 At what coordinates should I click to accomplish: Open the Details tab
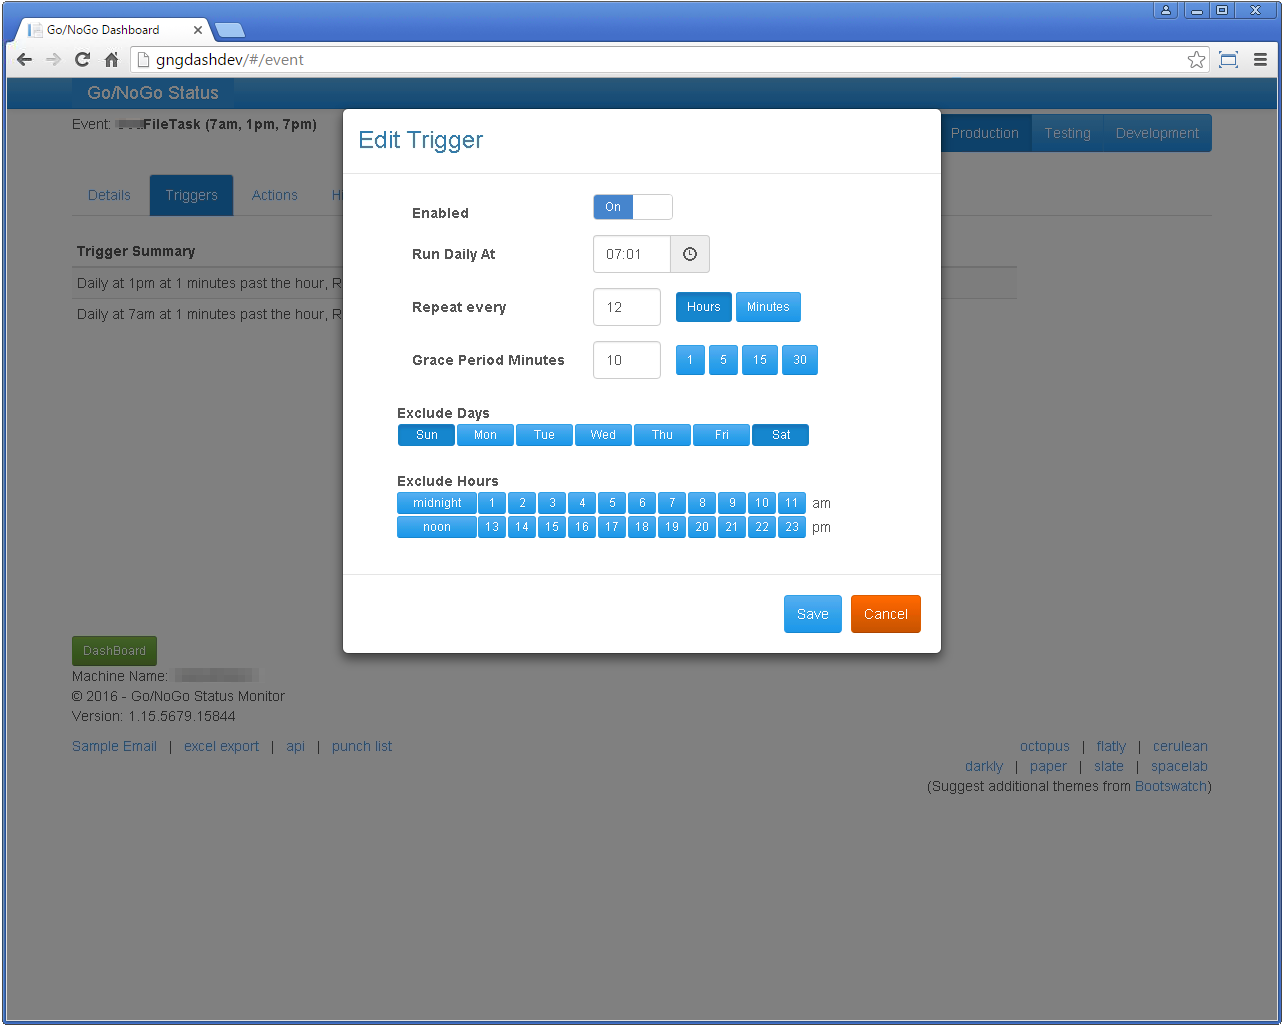(109, 195)
